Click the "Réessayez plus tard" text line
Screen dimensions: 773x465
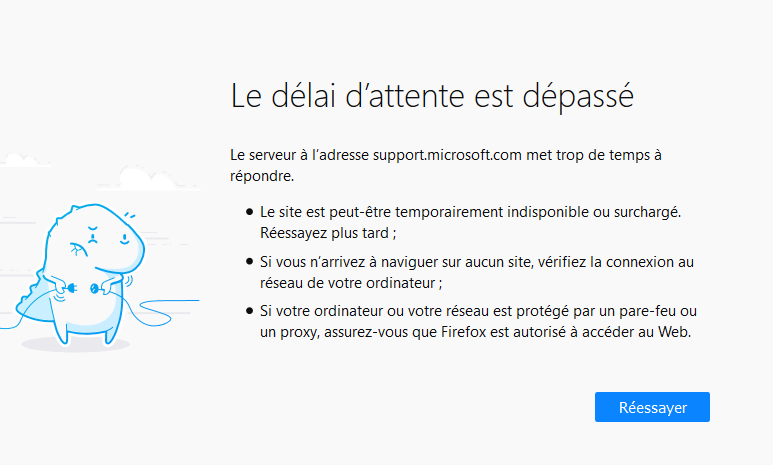(x=328, y=233)
